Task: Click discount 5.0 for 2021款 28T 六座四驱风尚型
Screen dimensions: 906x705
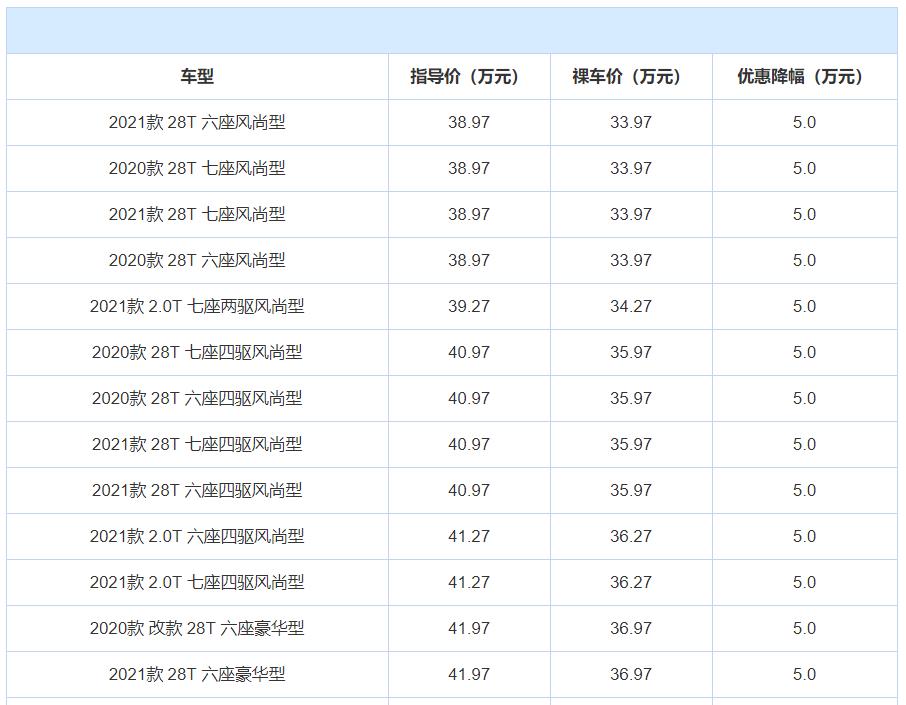Action: [x=804, y=490]
